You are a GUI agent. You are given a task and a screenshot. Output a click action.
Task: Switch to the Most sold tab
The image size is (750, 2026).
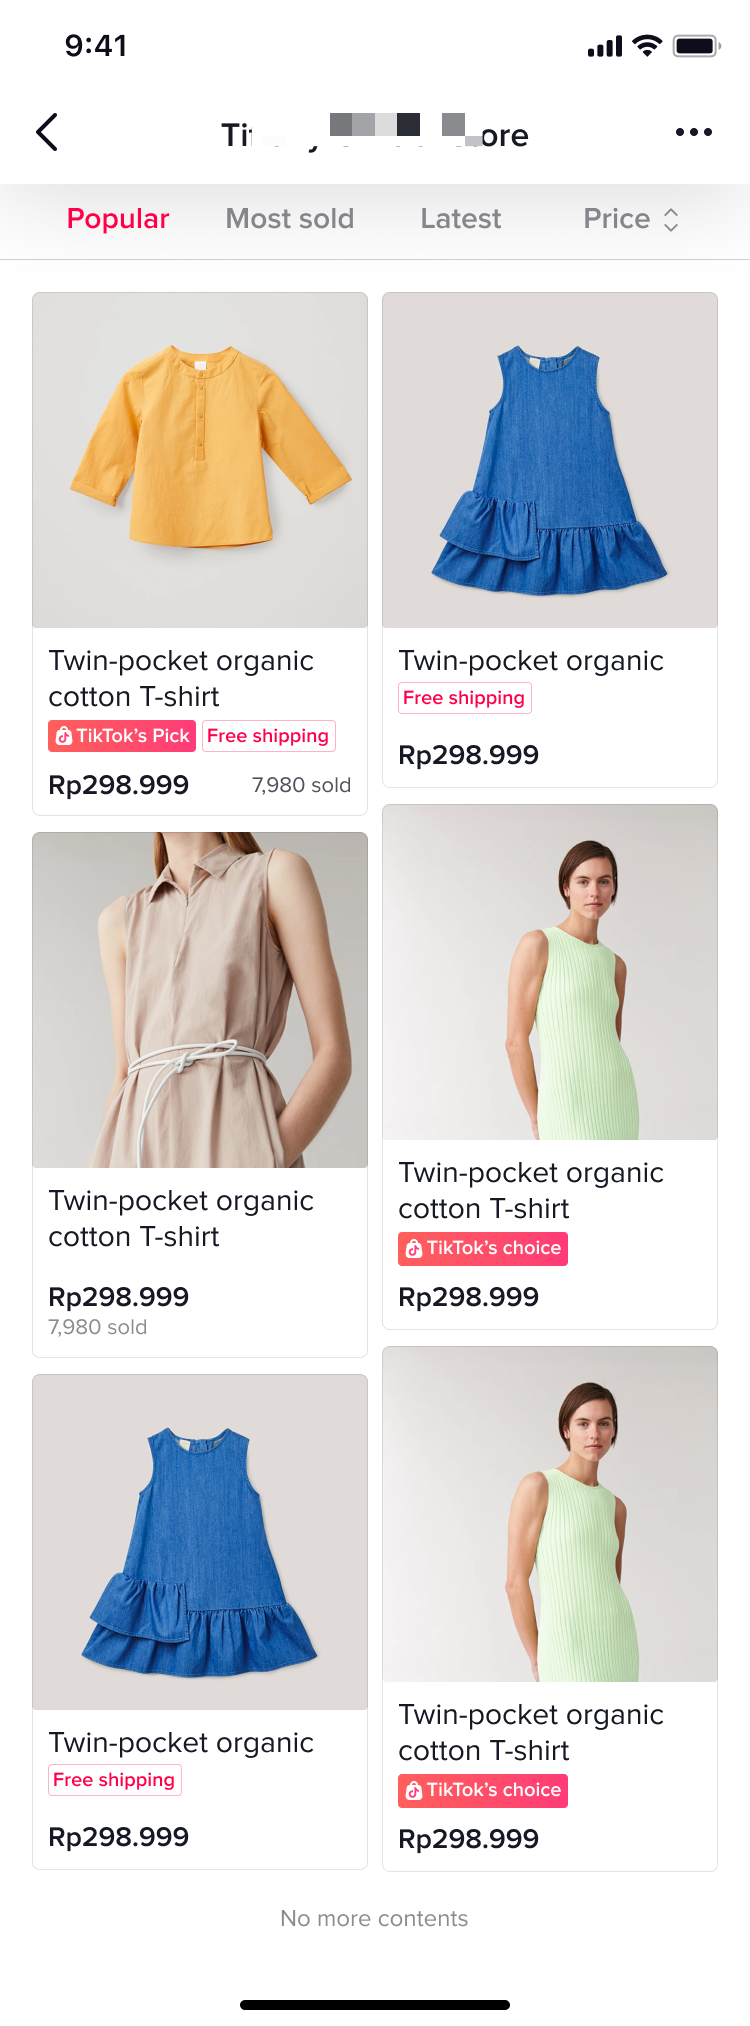pyautogui.click(x=290, y=219)
